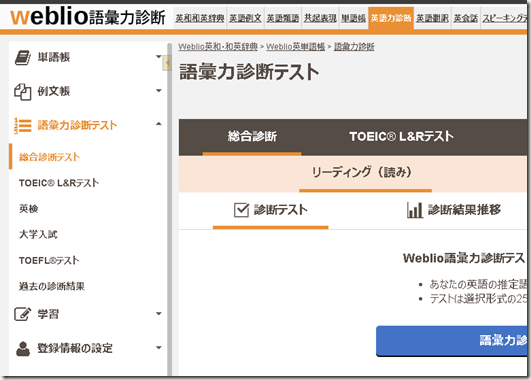This screenshot has width=531, height=380.
Task: Switch to the TOEIC® L&Rテスト tab
Action: pos(401,137)
